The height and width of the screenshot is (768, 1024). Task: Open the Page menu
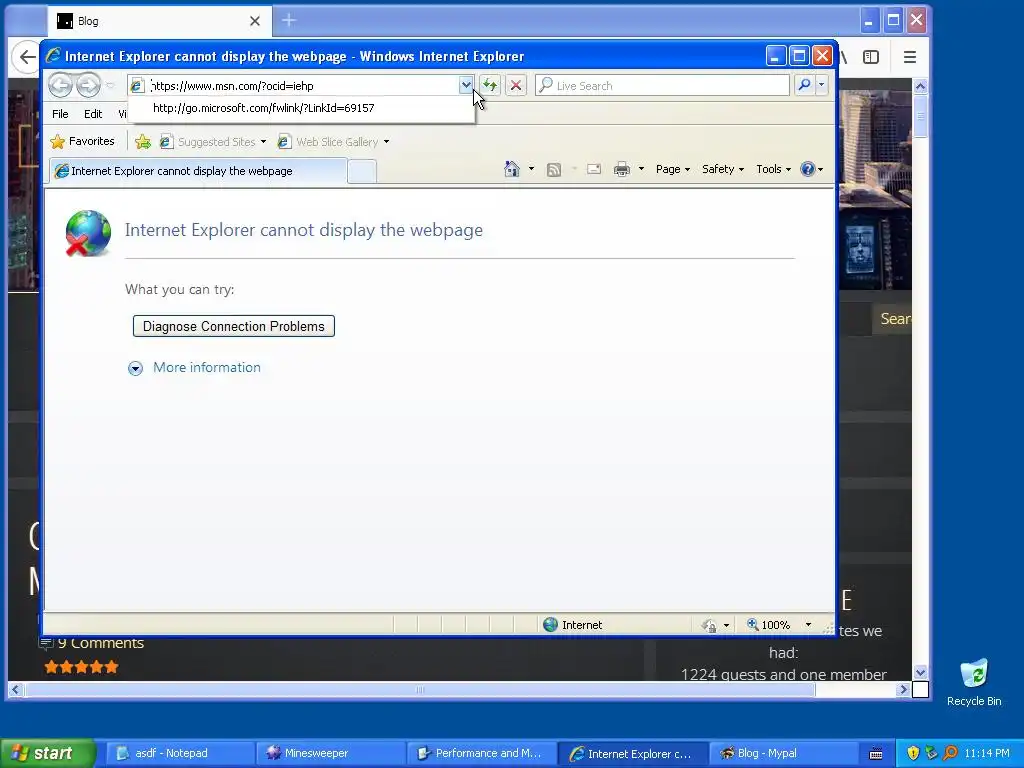coord(673,169)
